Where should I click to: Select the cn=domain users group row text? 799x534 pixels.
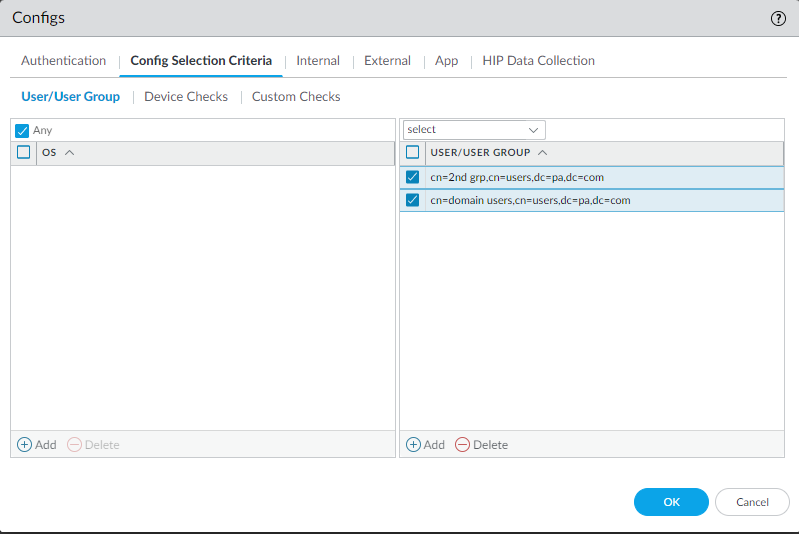530,200
